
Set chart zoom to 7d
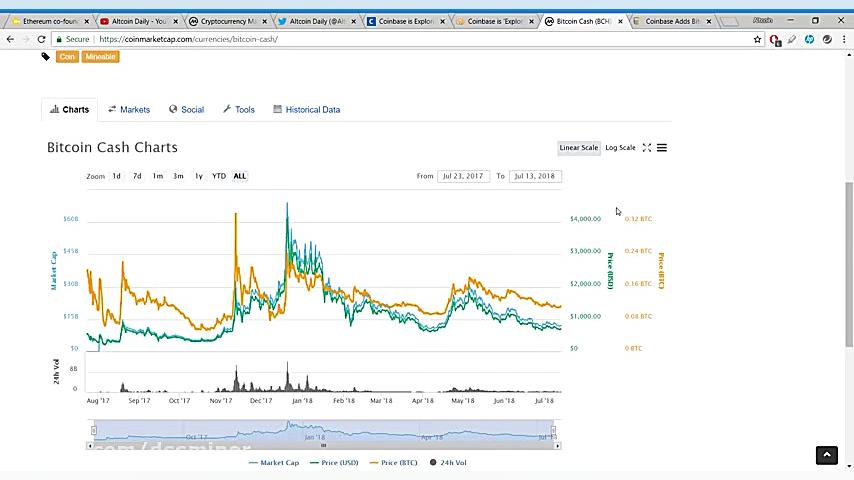pos(137,176)
